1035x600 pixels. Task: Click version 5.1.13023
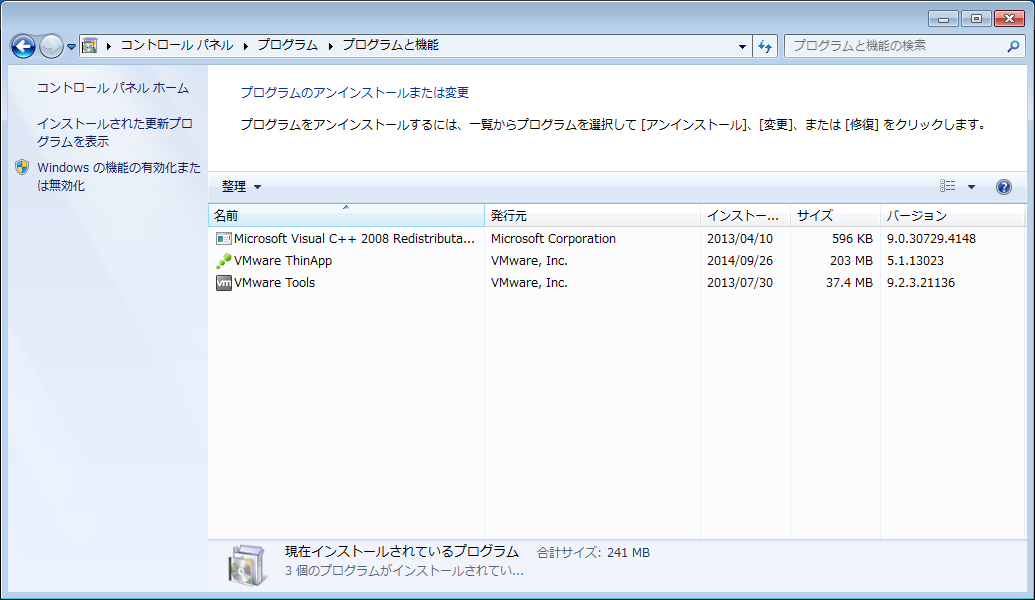click(x=915, y=261)
